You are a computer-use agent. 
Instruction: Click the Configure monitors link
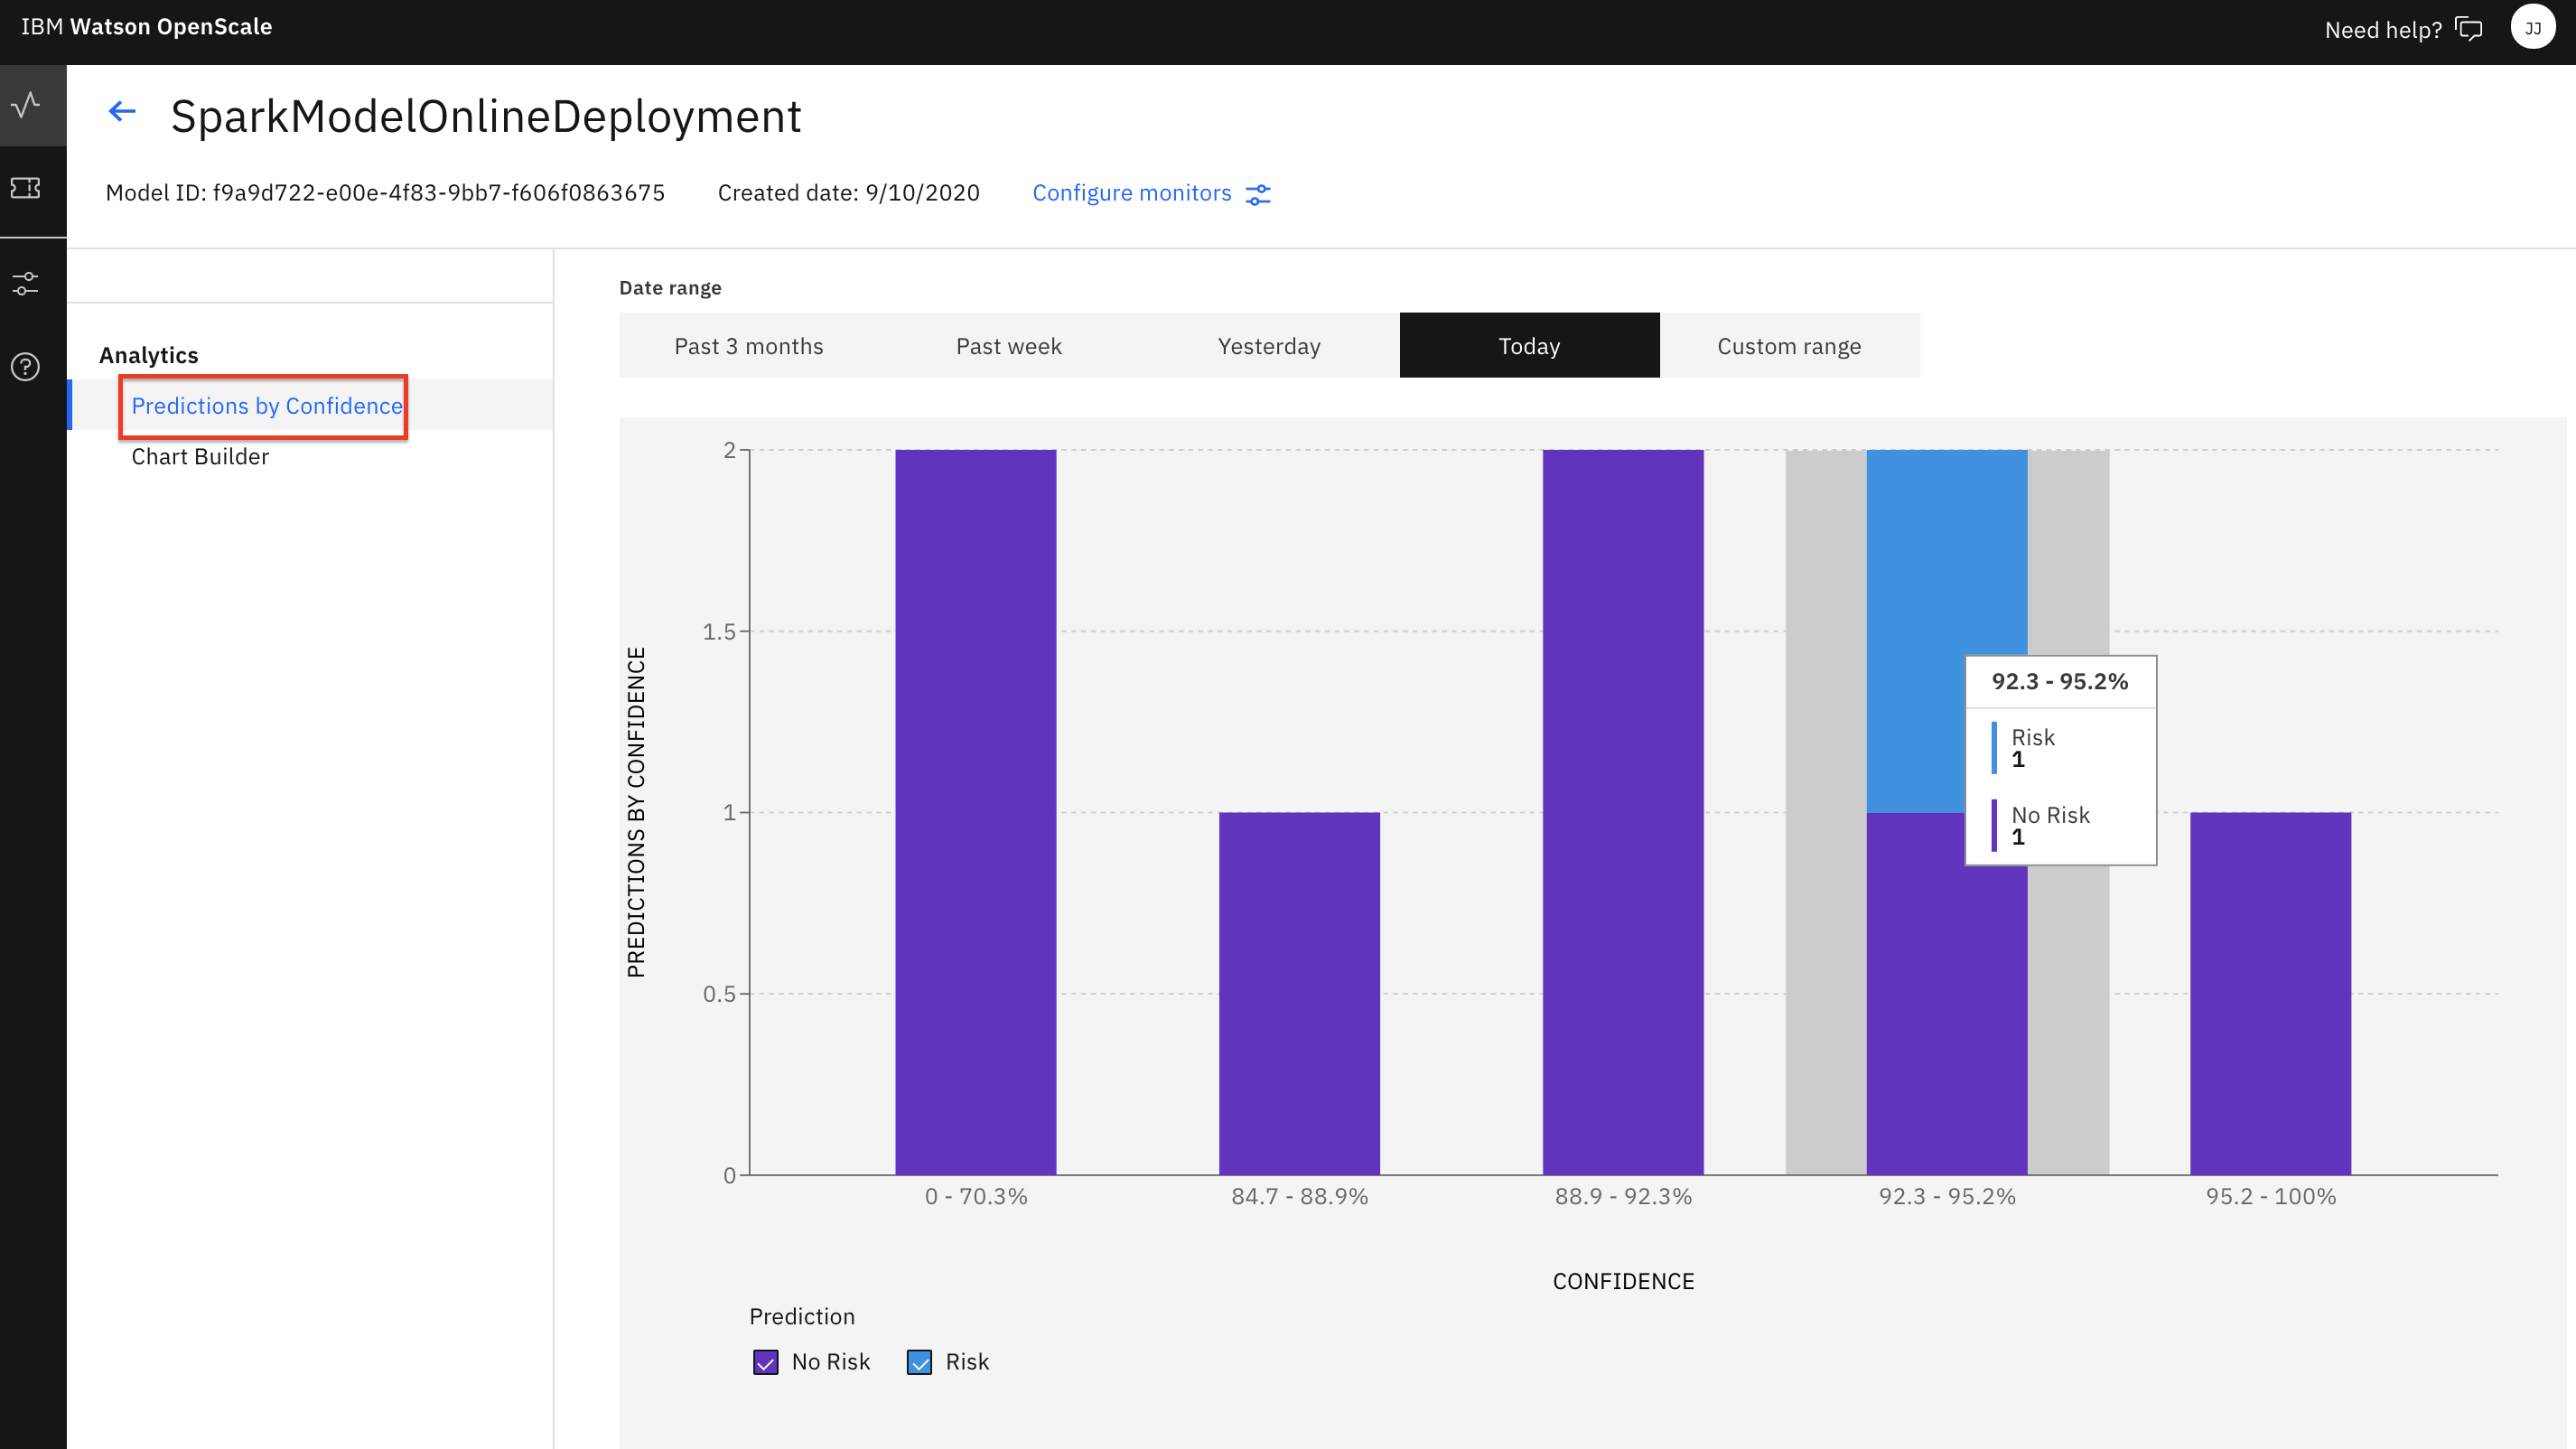coord(1131,193)
